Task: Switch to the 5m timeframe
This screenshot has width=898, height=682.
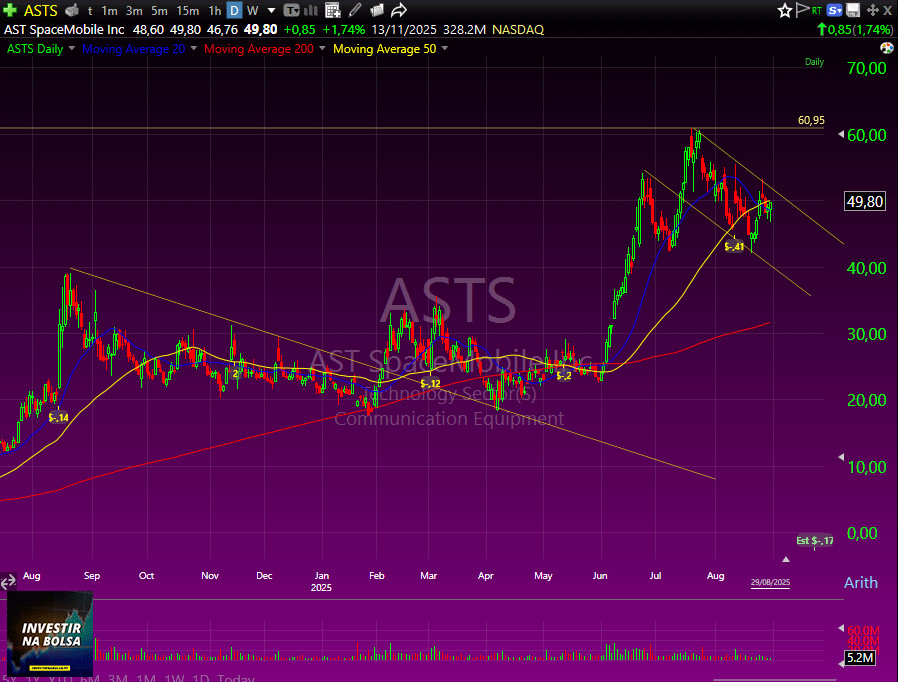Action: pyautogui.click(x=159, y=11)
